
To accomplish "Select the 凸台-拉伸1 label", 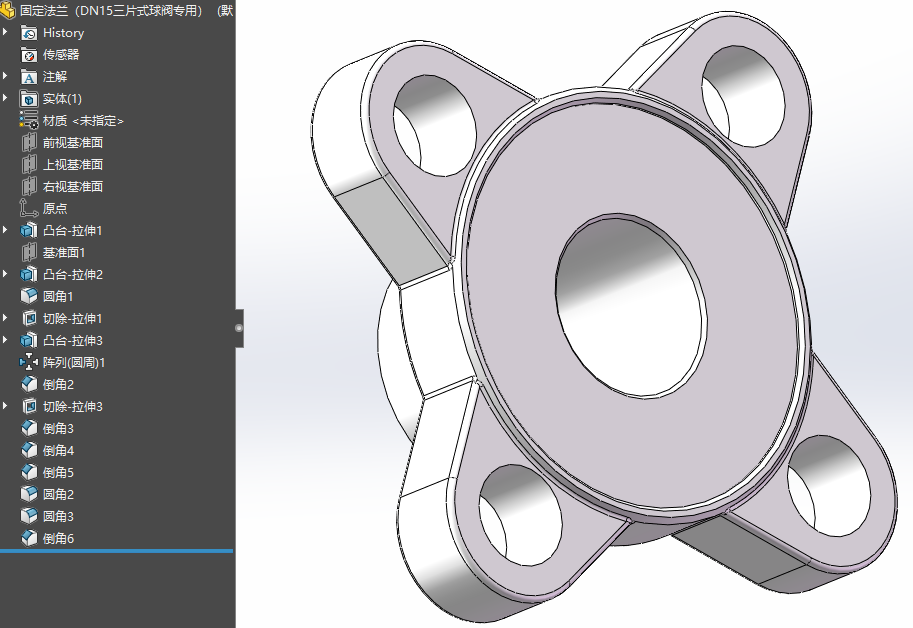I will pos(73,231).
